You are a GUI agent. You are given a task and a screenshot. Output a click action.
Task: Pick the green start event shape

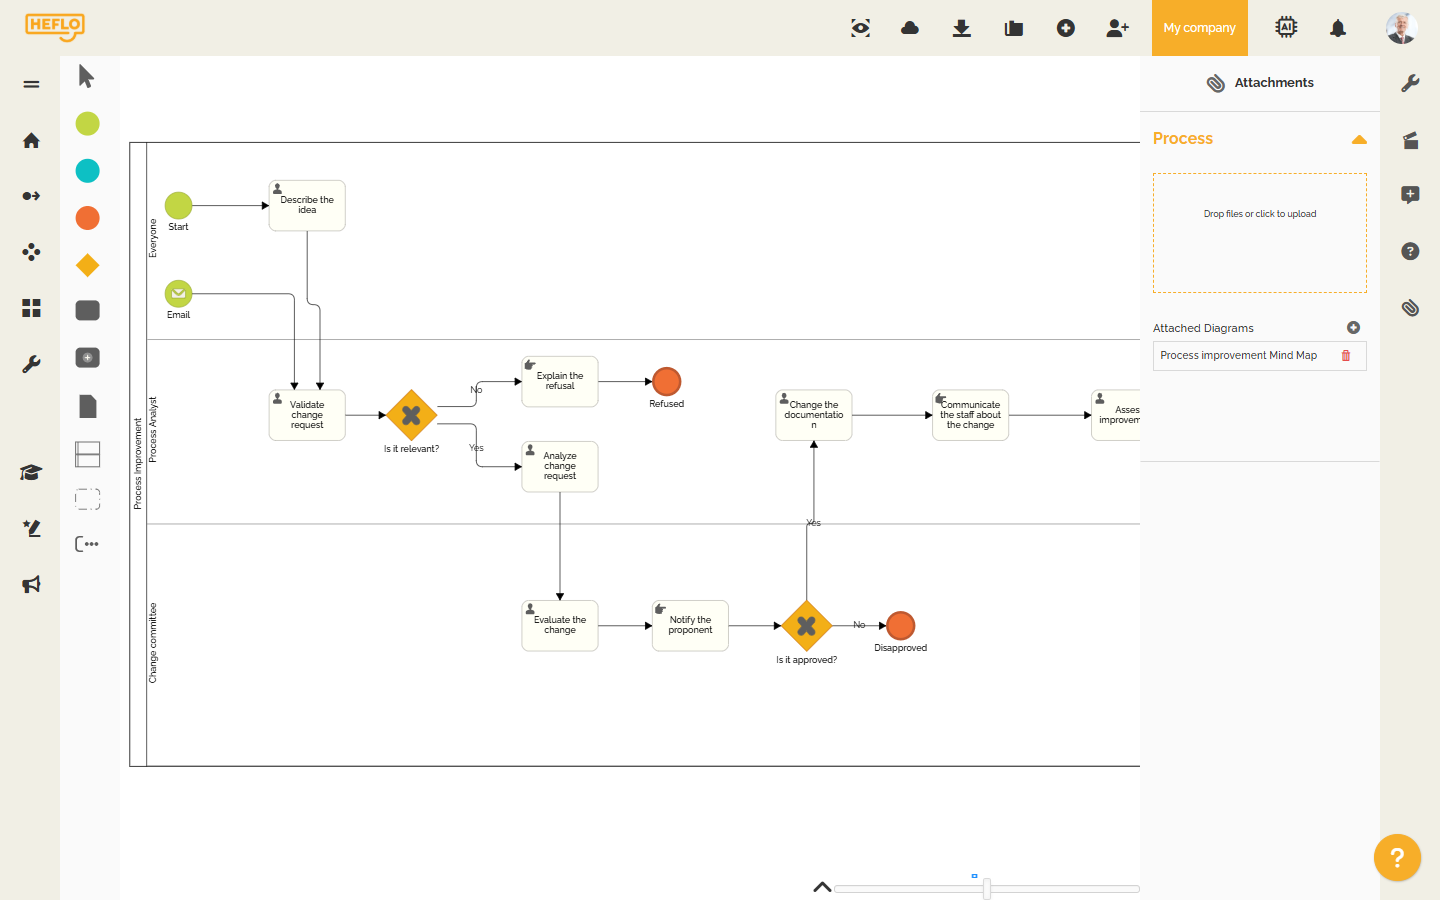click(88, 123)
